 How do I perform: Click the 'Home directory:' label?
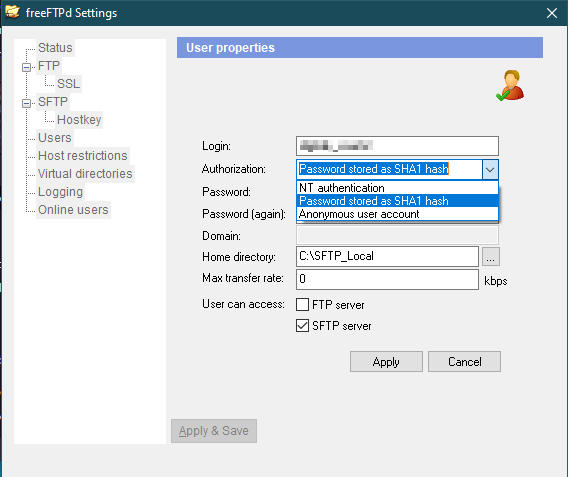click(239, 257)
